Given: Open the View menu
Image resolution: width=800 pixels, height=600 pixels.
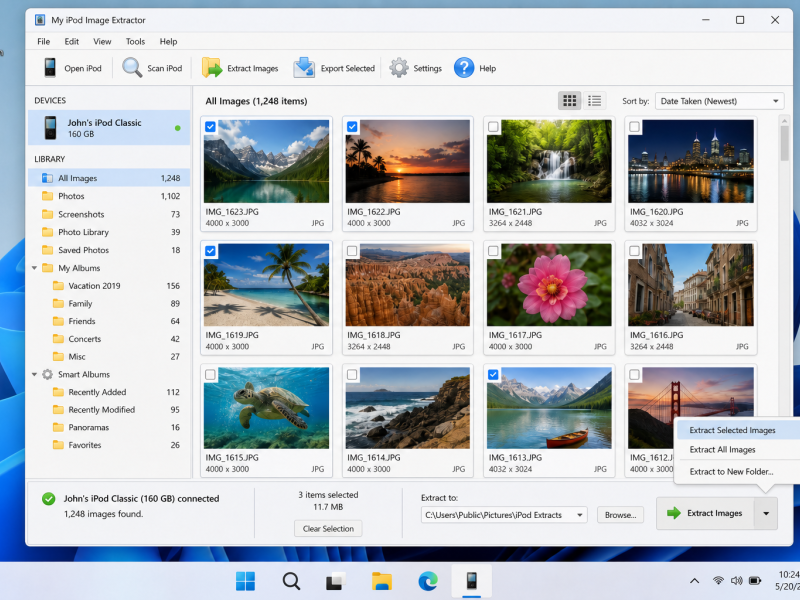Looking at the screenshot, I should point(102,41).
